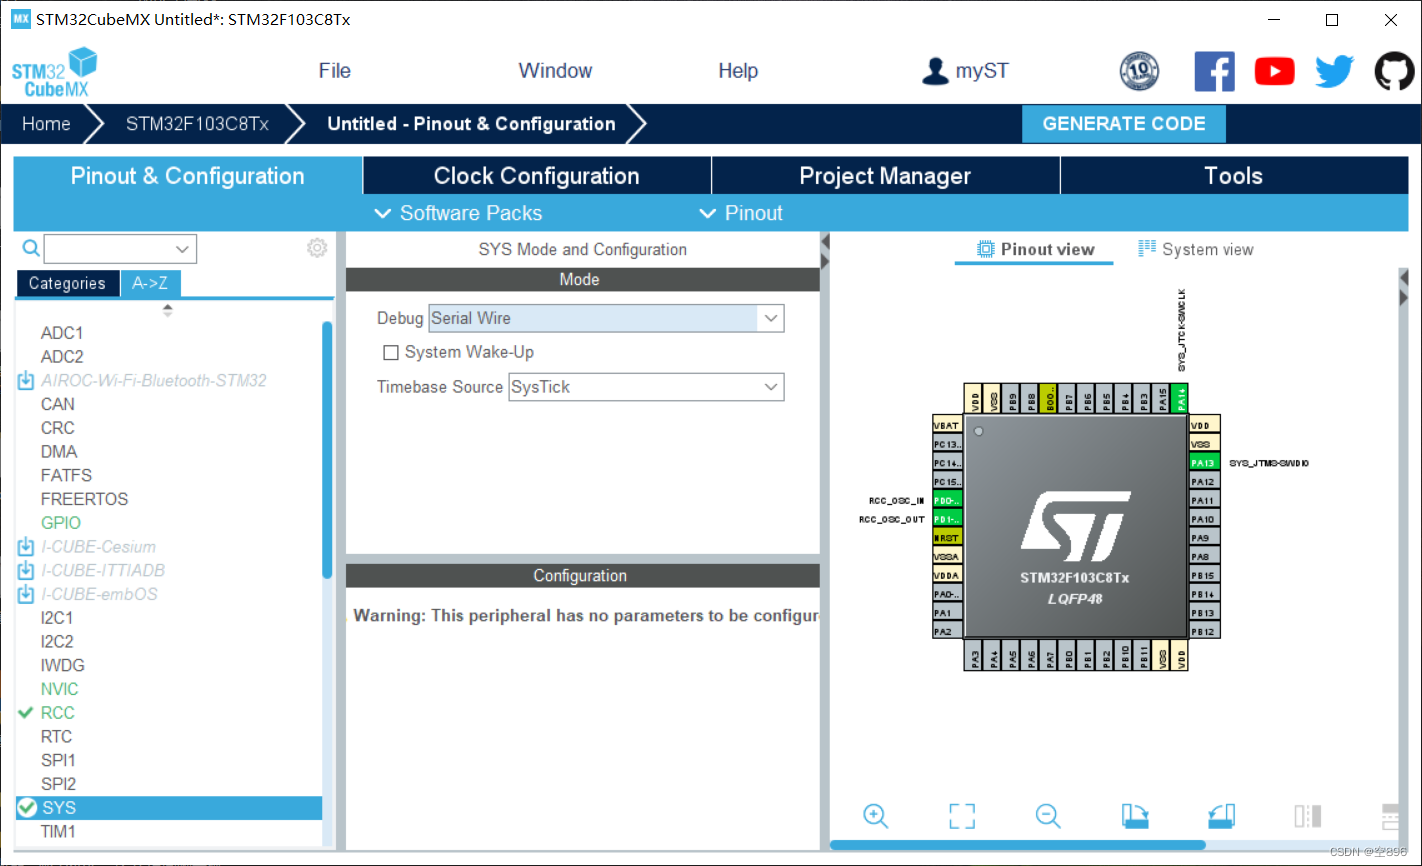Select the NRST pin on the chip

click(947, 538)
